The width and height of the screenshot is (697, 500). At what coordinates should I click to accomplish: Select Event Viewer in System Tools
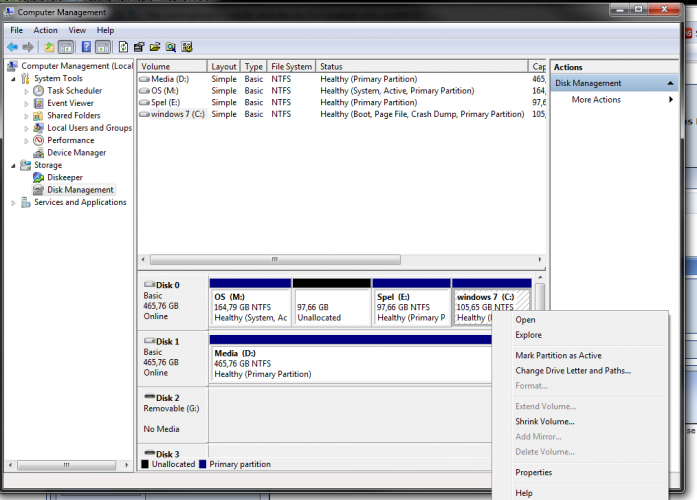[x=70, y=103]
